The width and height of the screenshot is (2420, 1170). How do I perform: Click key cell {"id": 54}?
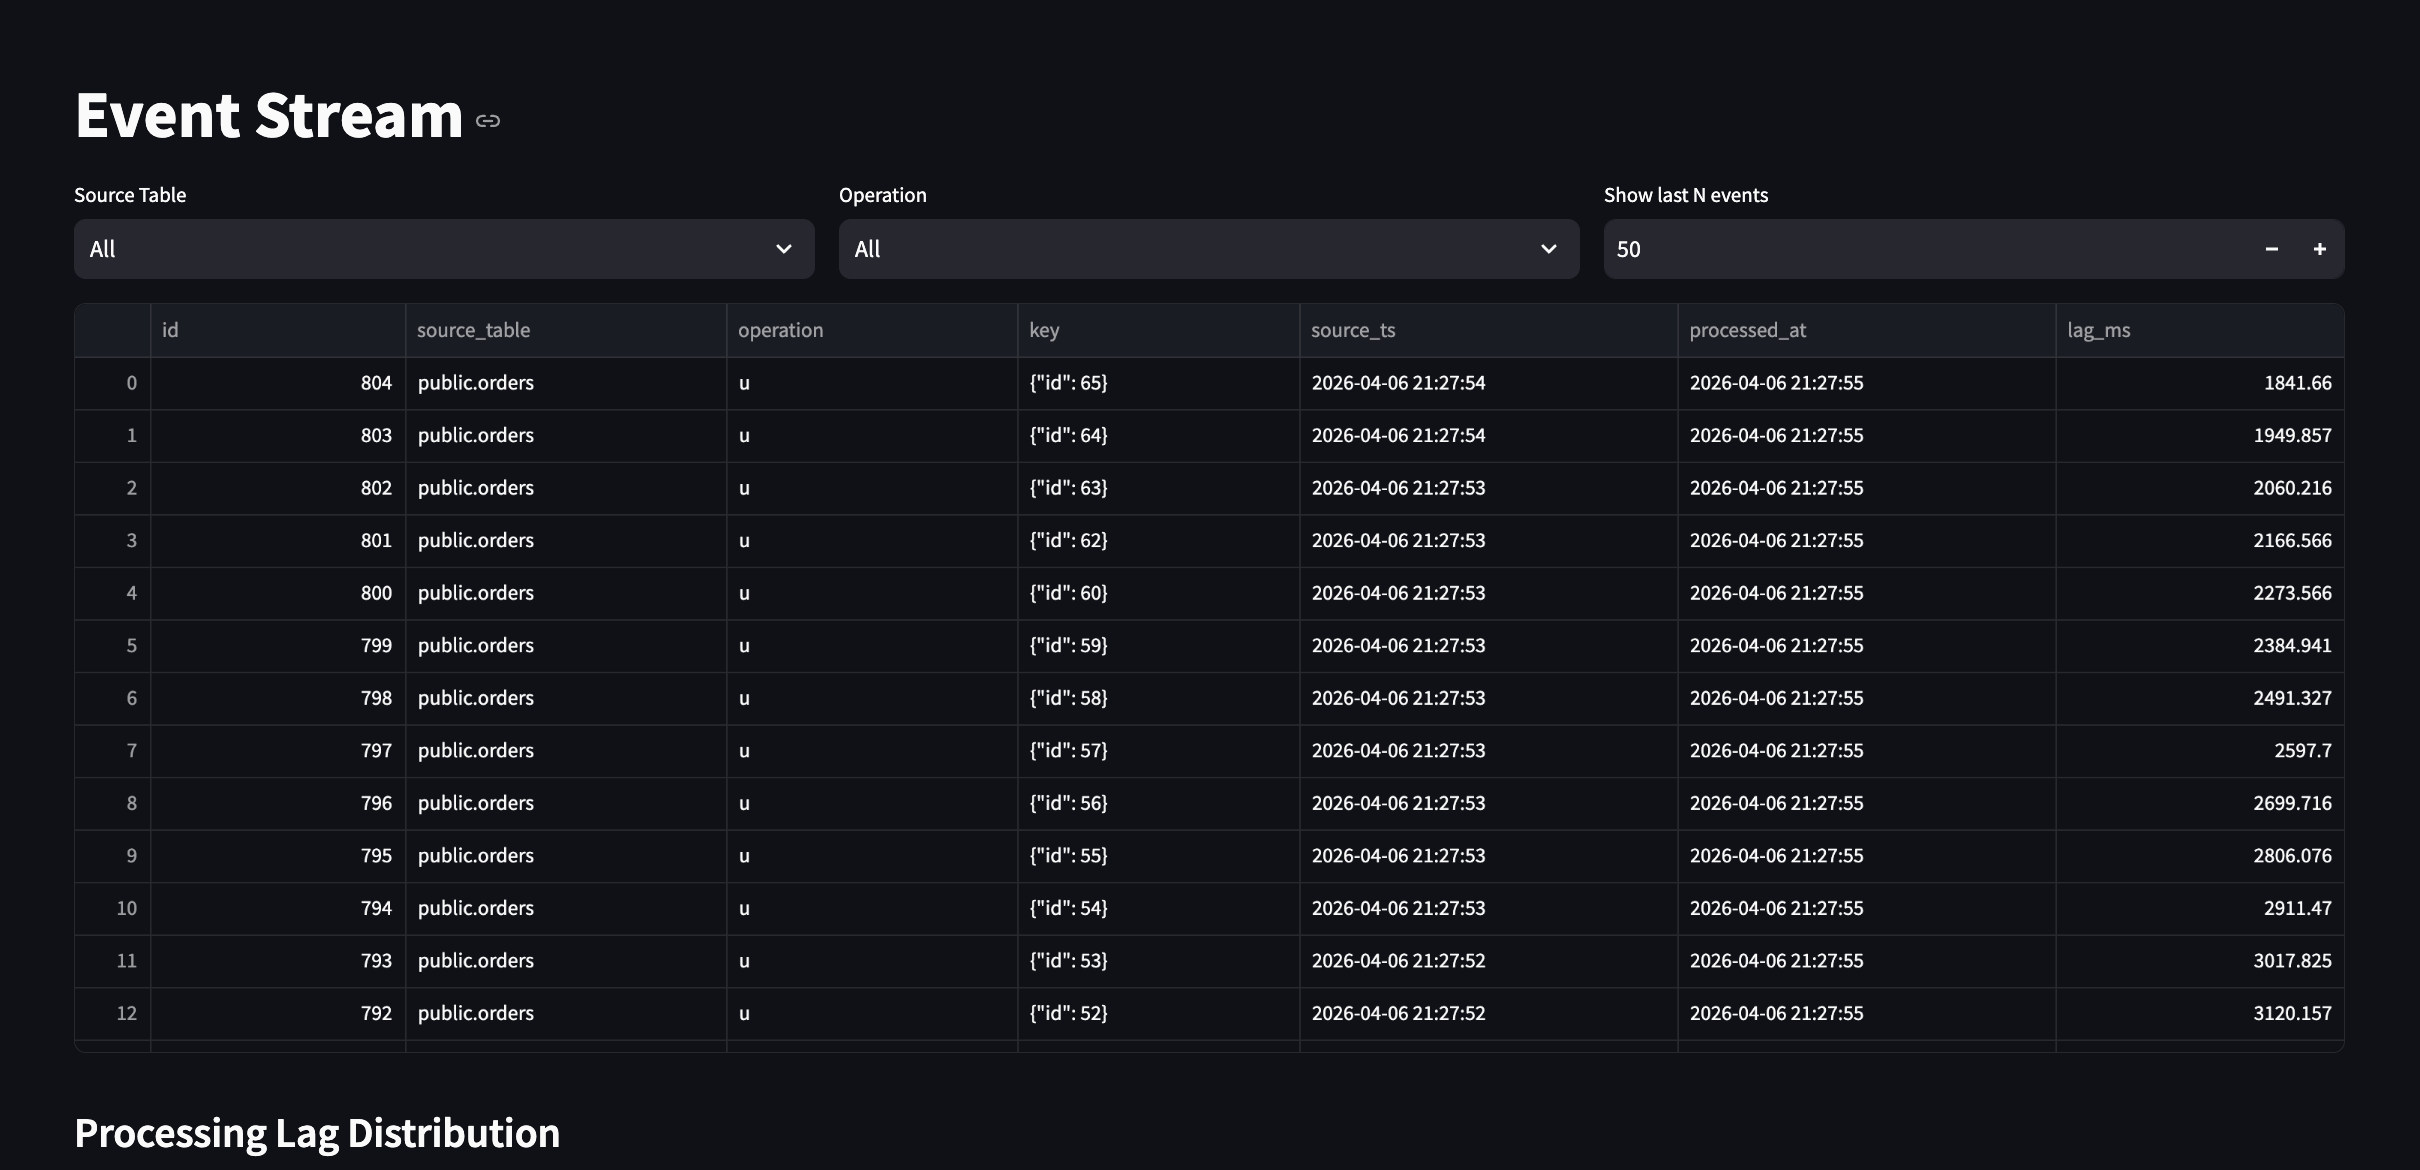(1158, 908)
